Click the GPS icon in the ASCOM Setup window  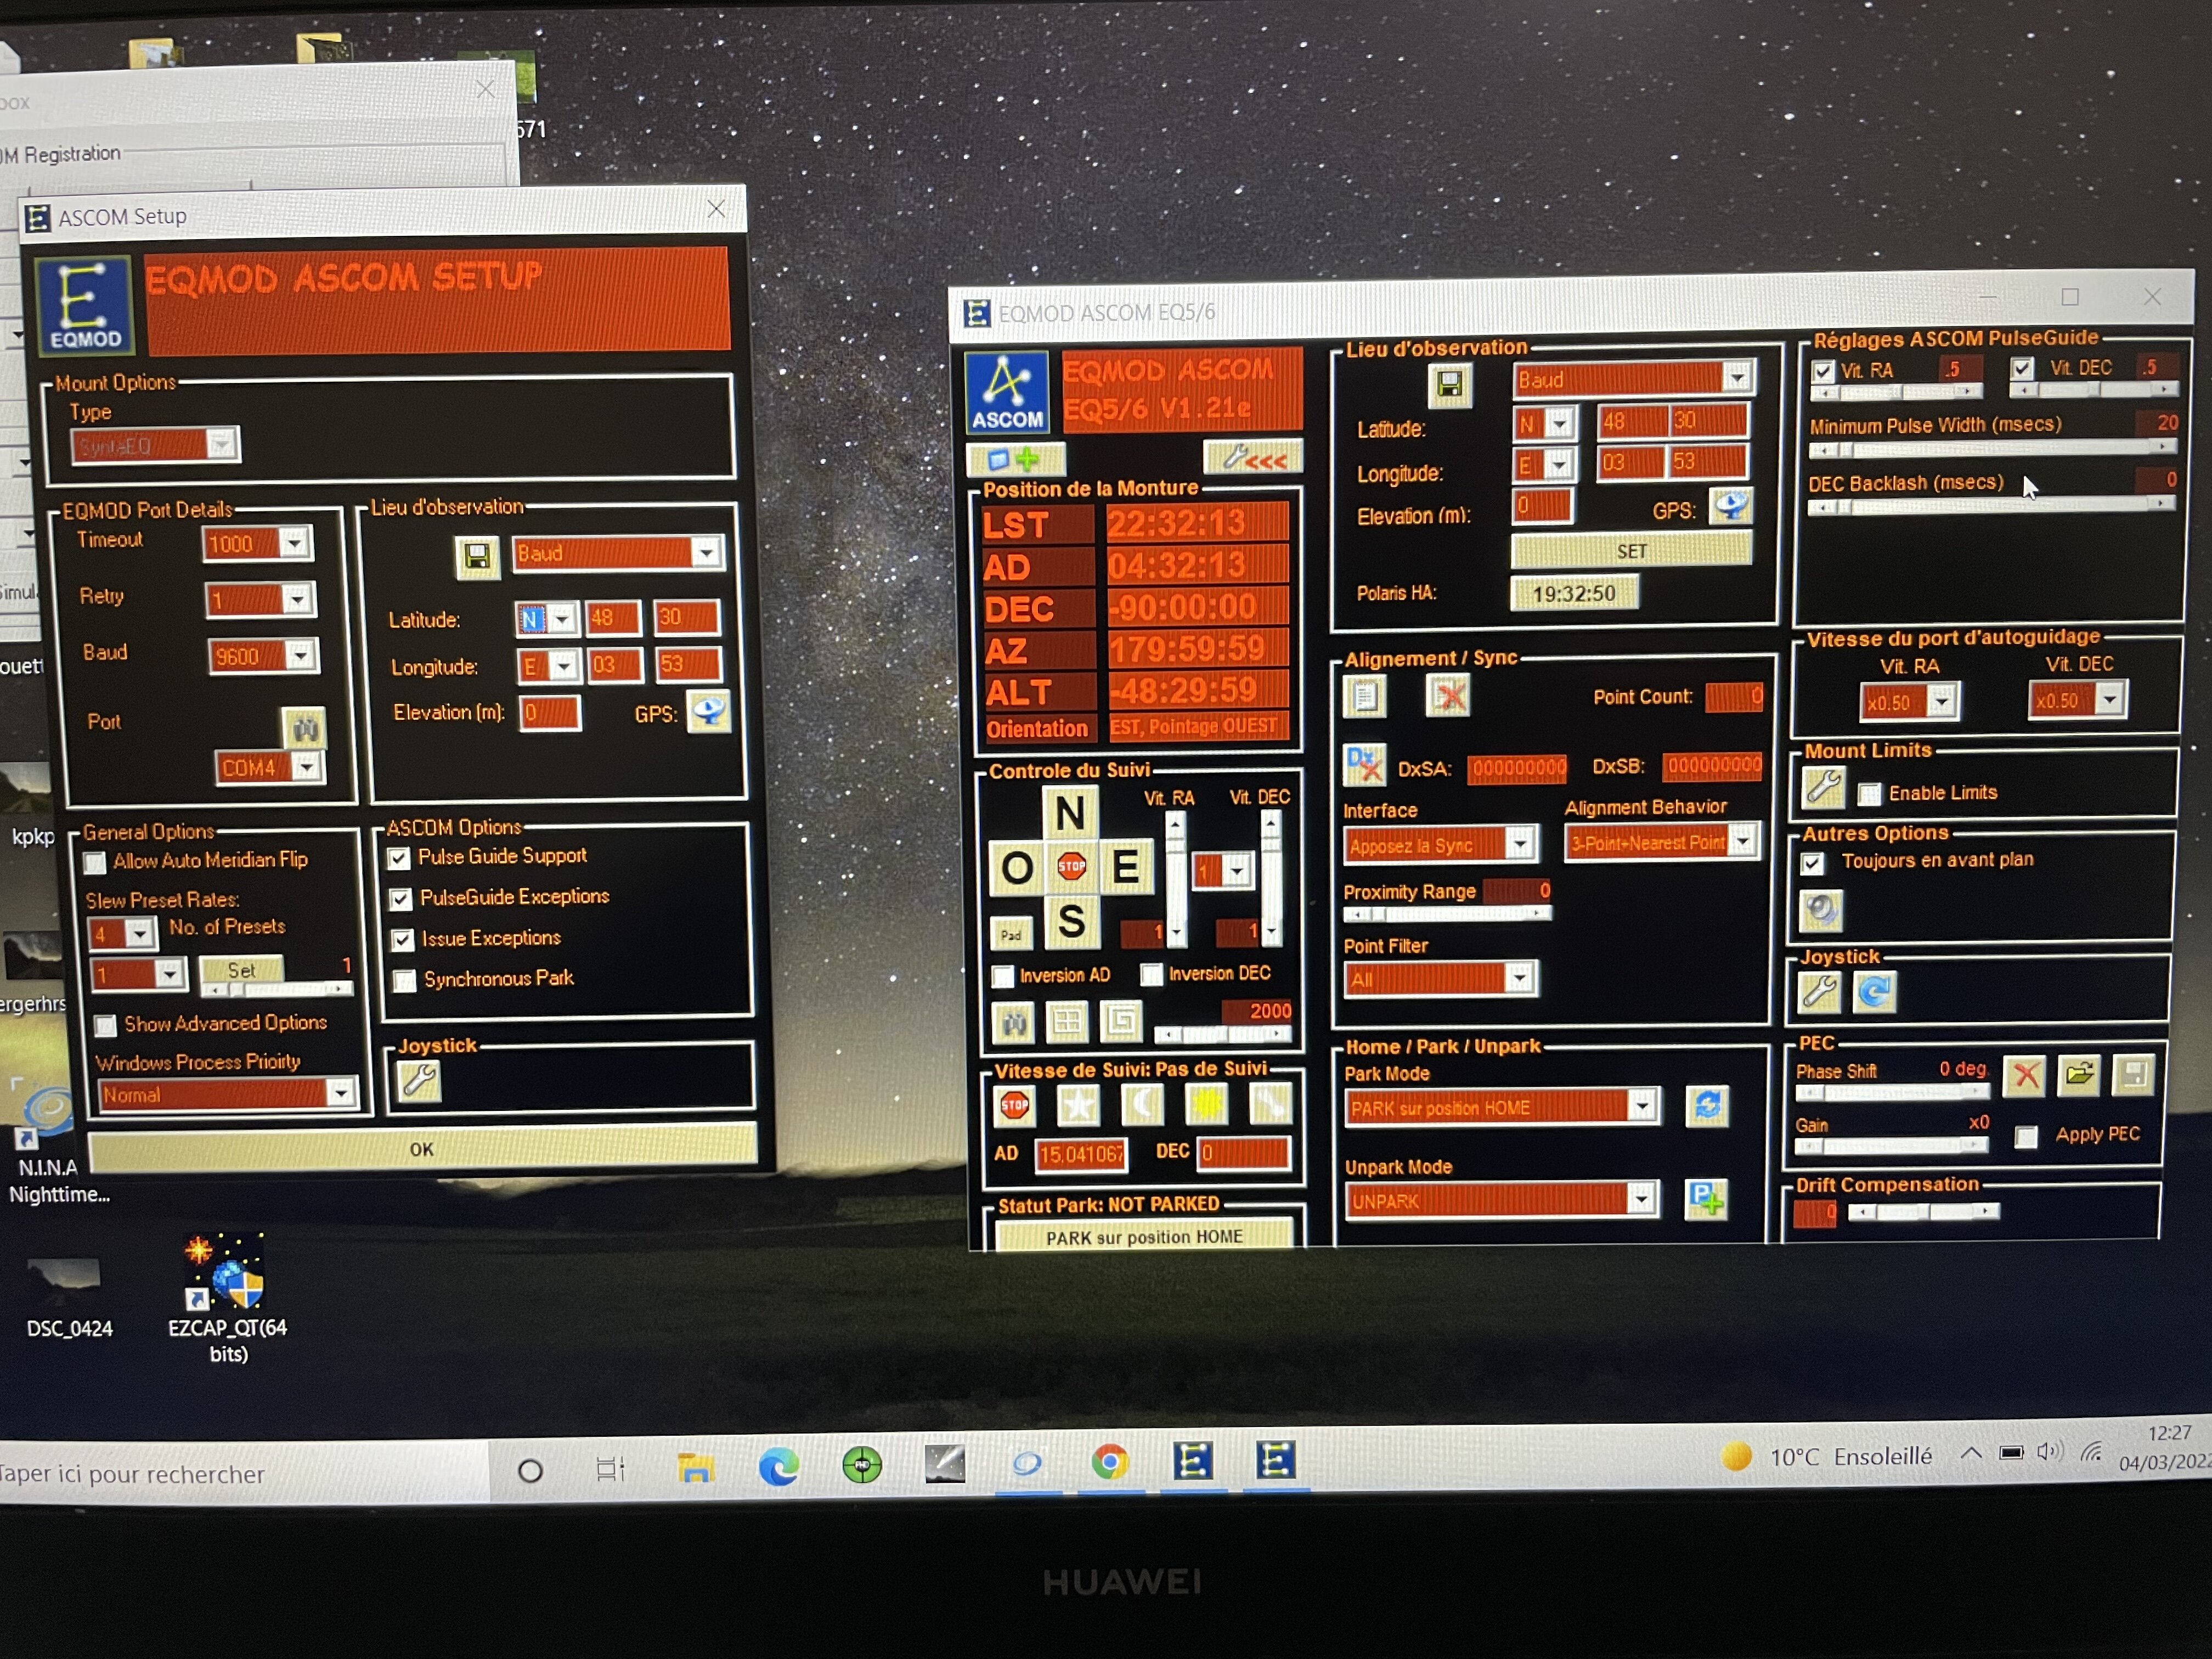[x=709, y=712]
